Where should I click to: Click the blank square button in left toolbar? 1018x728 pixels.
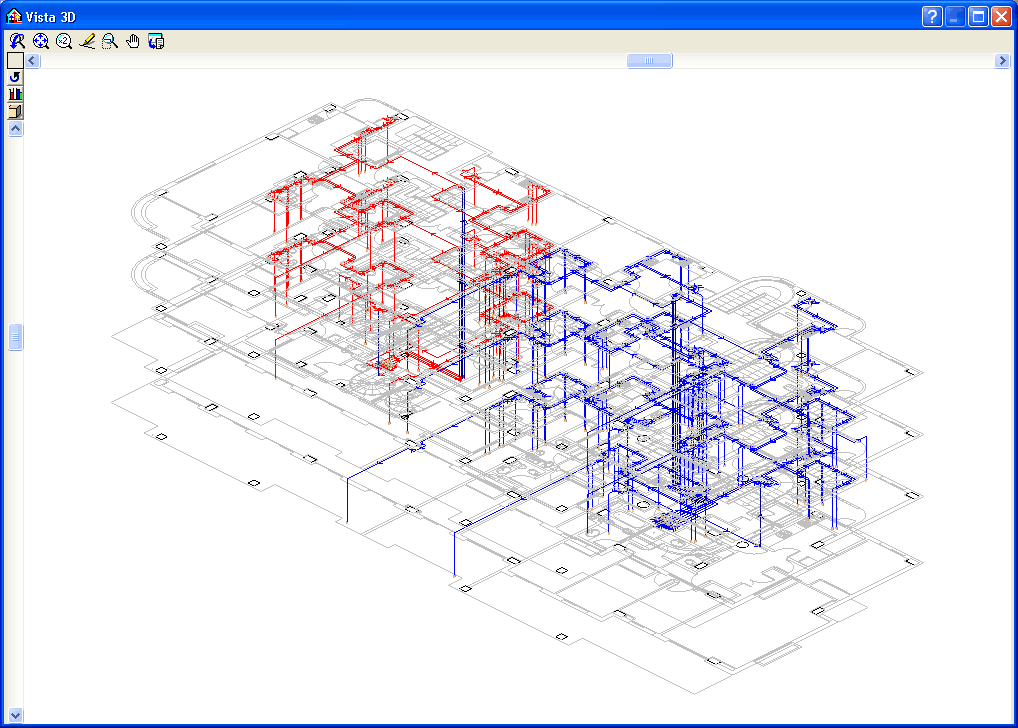(x=15, y=60)
